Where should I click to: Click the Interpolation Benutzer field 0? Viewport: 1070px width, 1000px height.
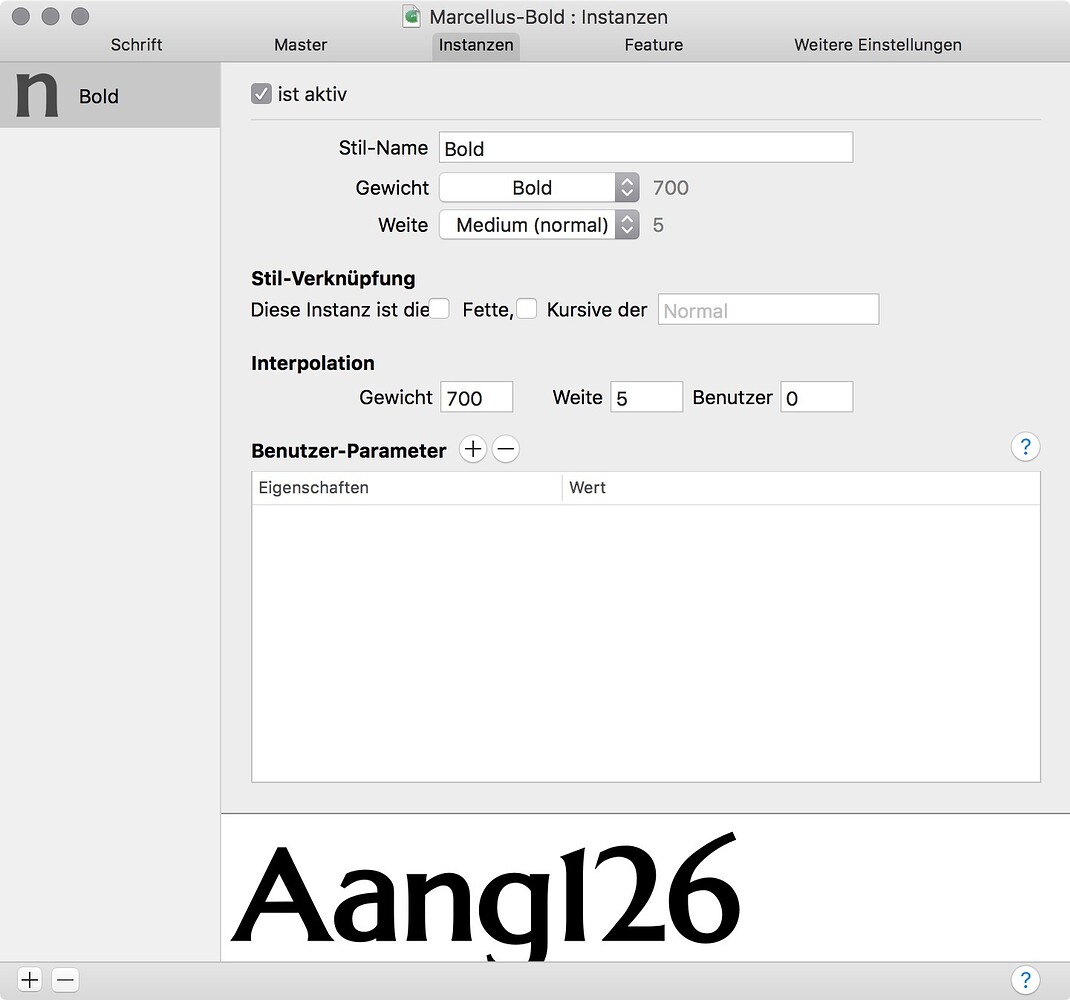coord(817,397)
